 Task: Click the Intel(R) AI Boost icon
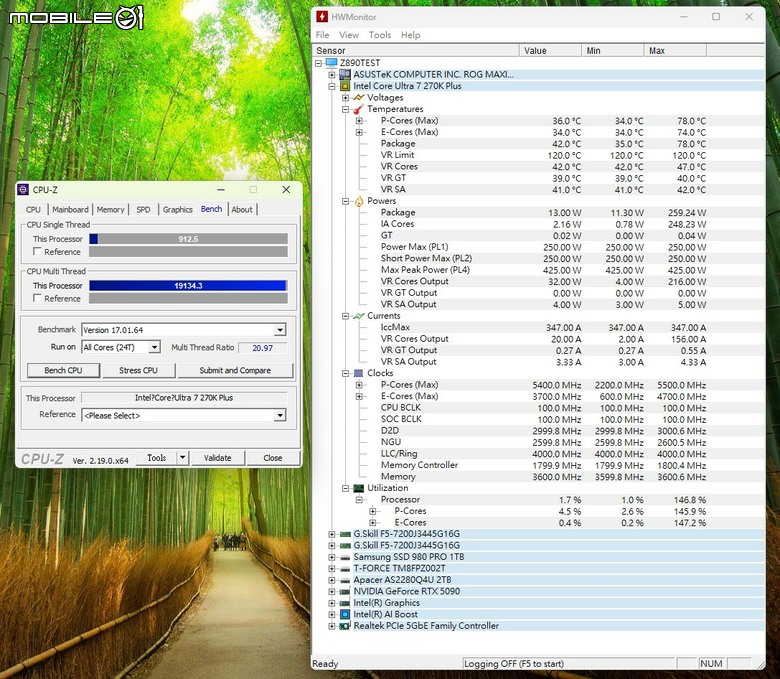(345, 614)
